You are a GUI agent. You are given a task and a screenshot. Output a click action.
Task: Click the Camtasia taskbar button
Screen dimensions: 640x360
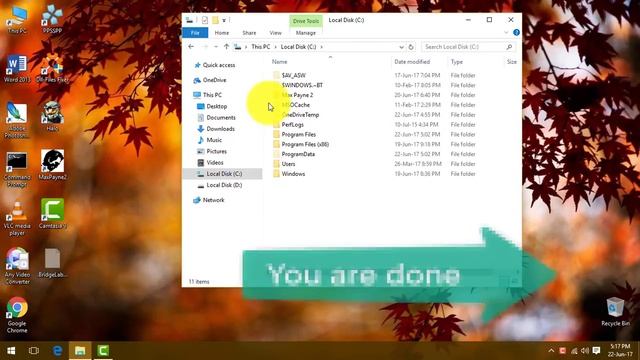[103, 351]
